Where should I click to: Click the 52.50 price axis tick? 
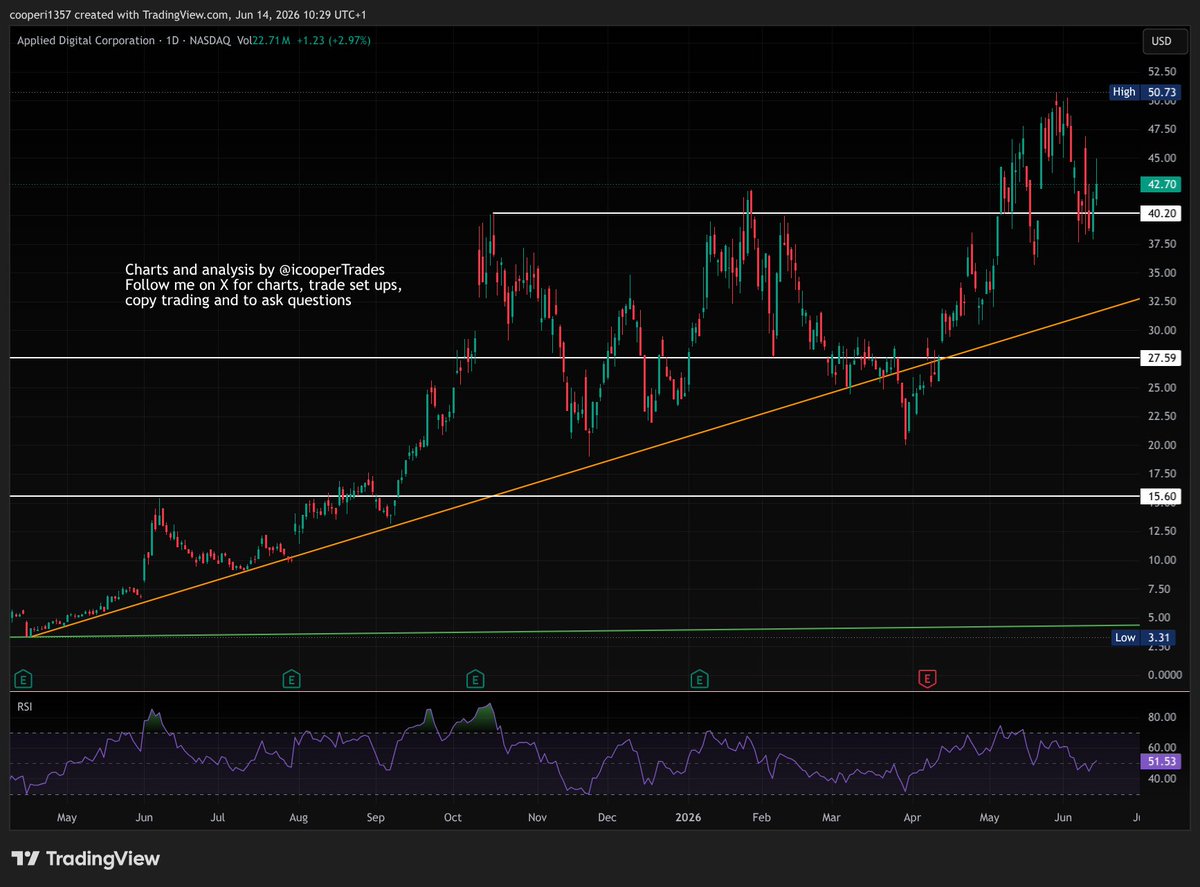(x=1160, y=71)
